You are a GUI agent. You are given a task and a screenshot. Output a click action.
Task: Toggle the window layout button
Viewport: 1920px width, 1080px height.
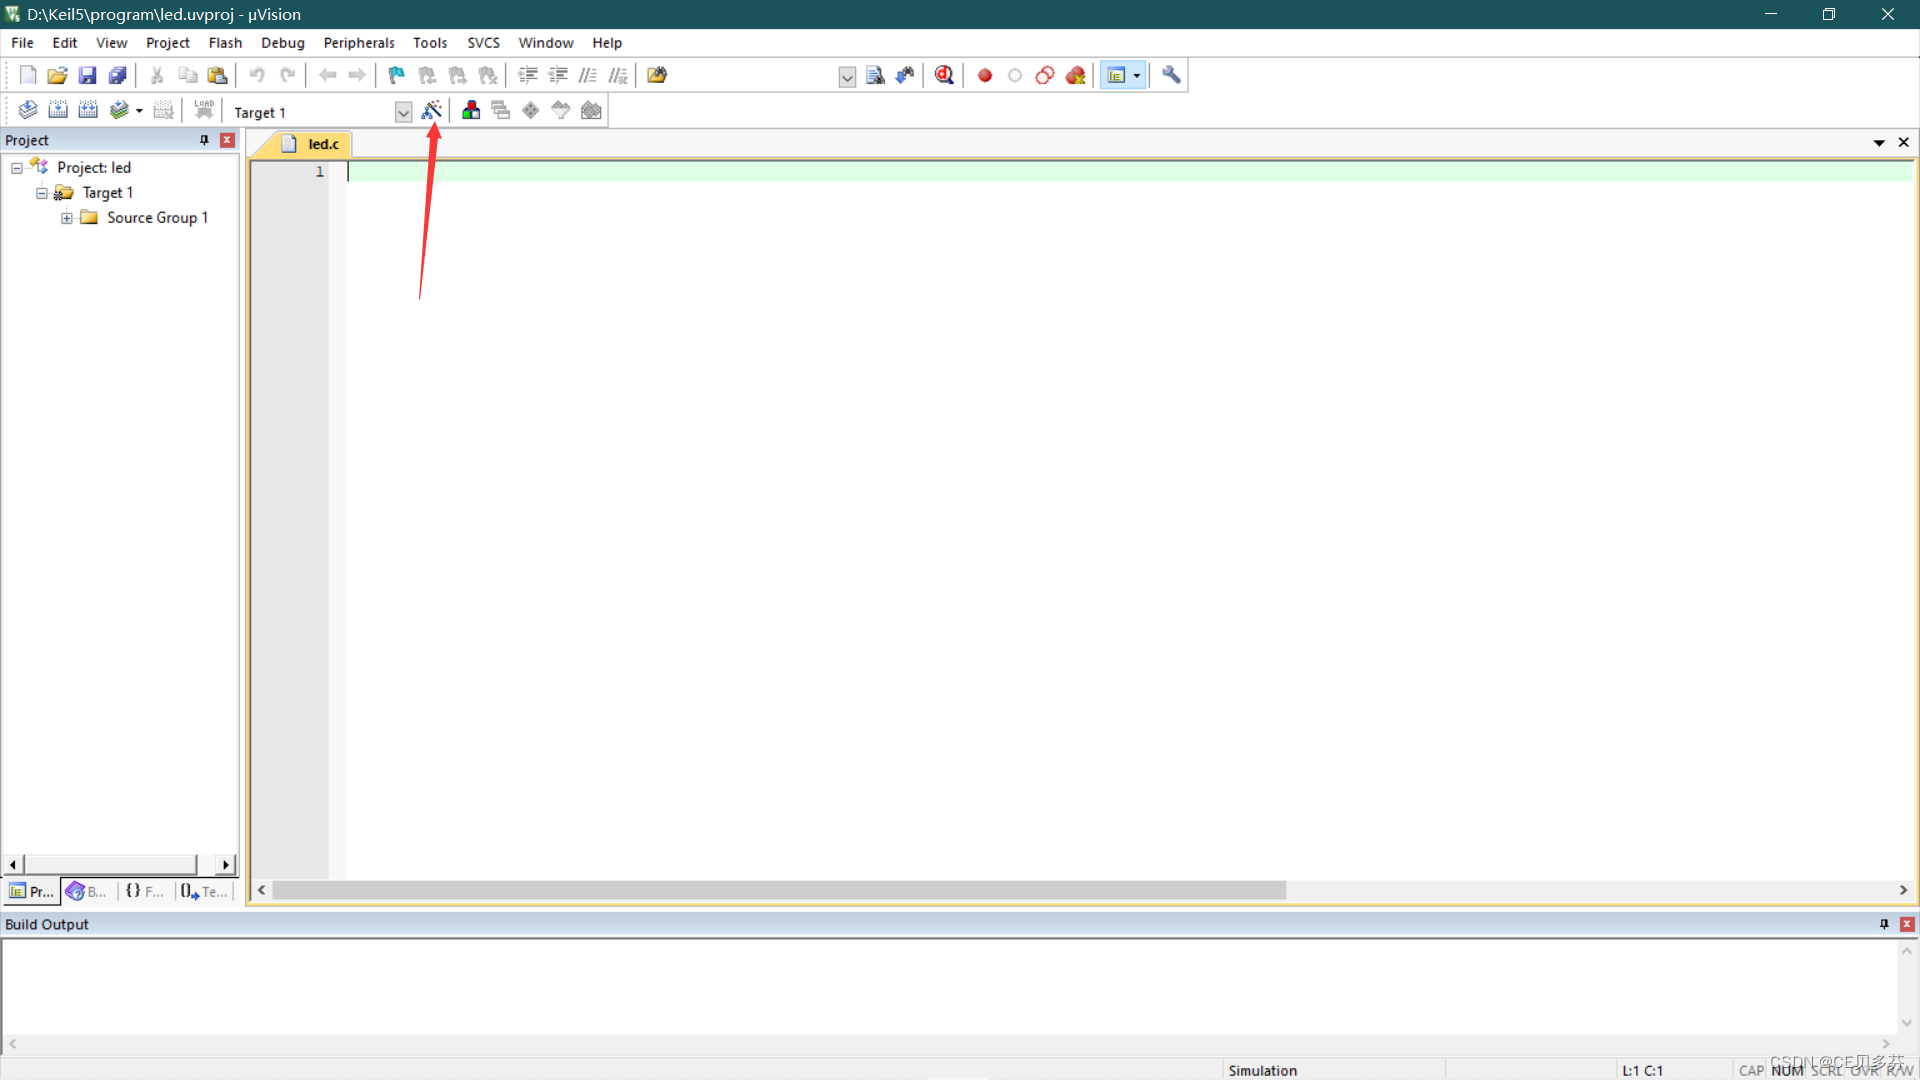1117,75
